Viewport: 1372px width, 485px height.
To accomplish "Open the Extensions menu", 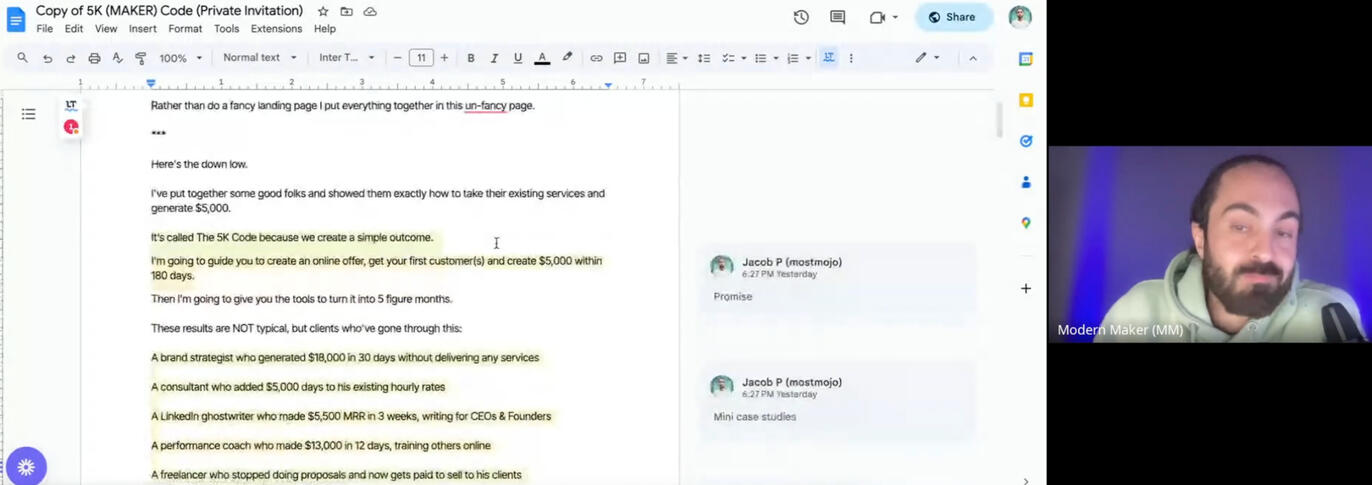I will (276, 29).
